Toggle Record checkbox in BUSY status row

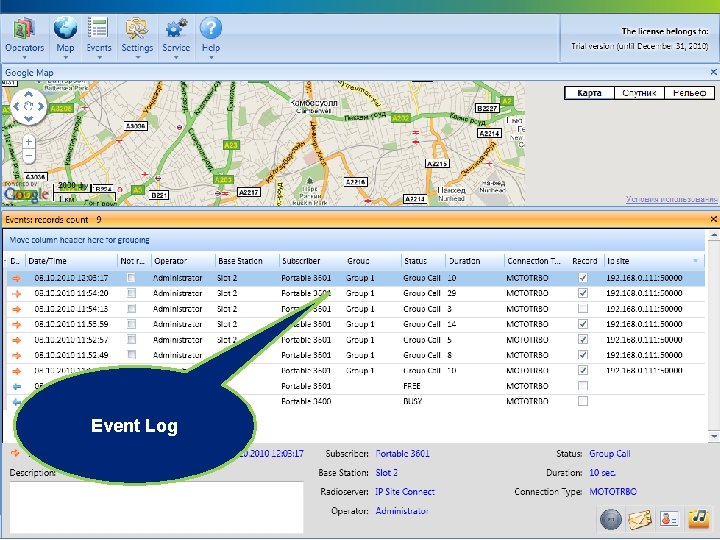click(583, 401)
